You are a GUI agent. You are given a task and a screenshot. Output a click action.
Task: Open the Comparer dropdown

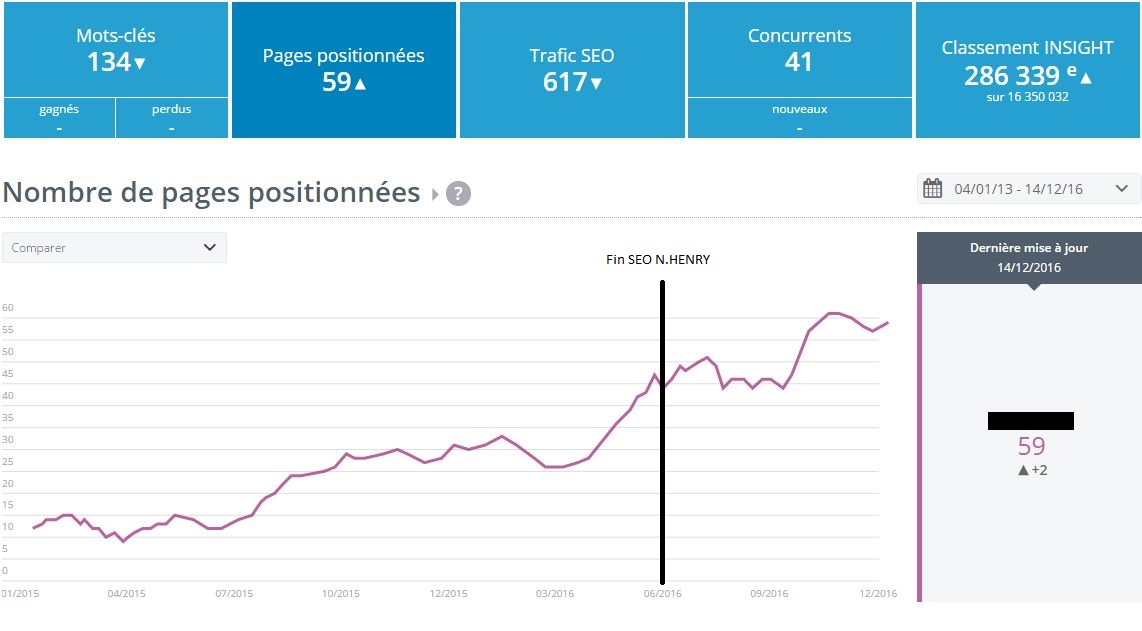pos(114,247)
